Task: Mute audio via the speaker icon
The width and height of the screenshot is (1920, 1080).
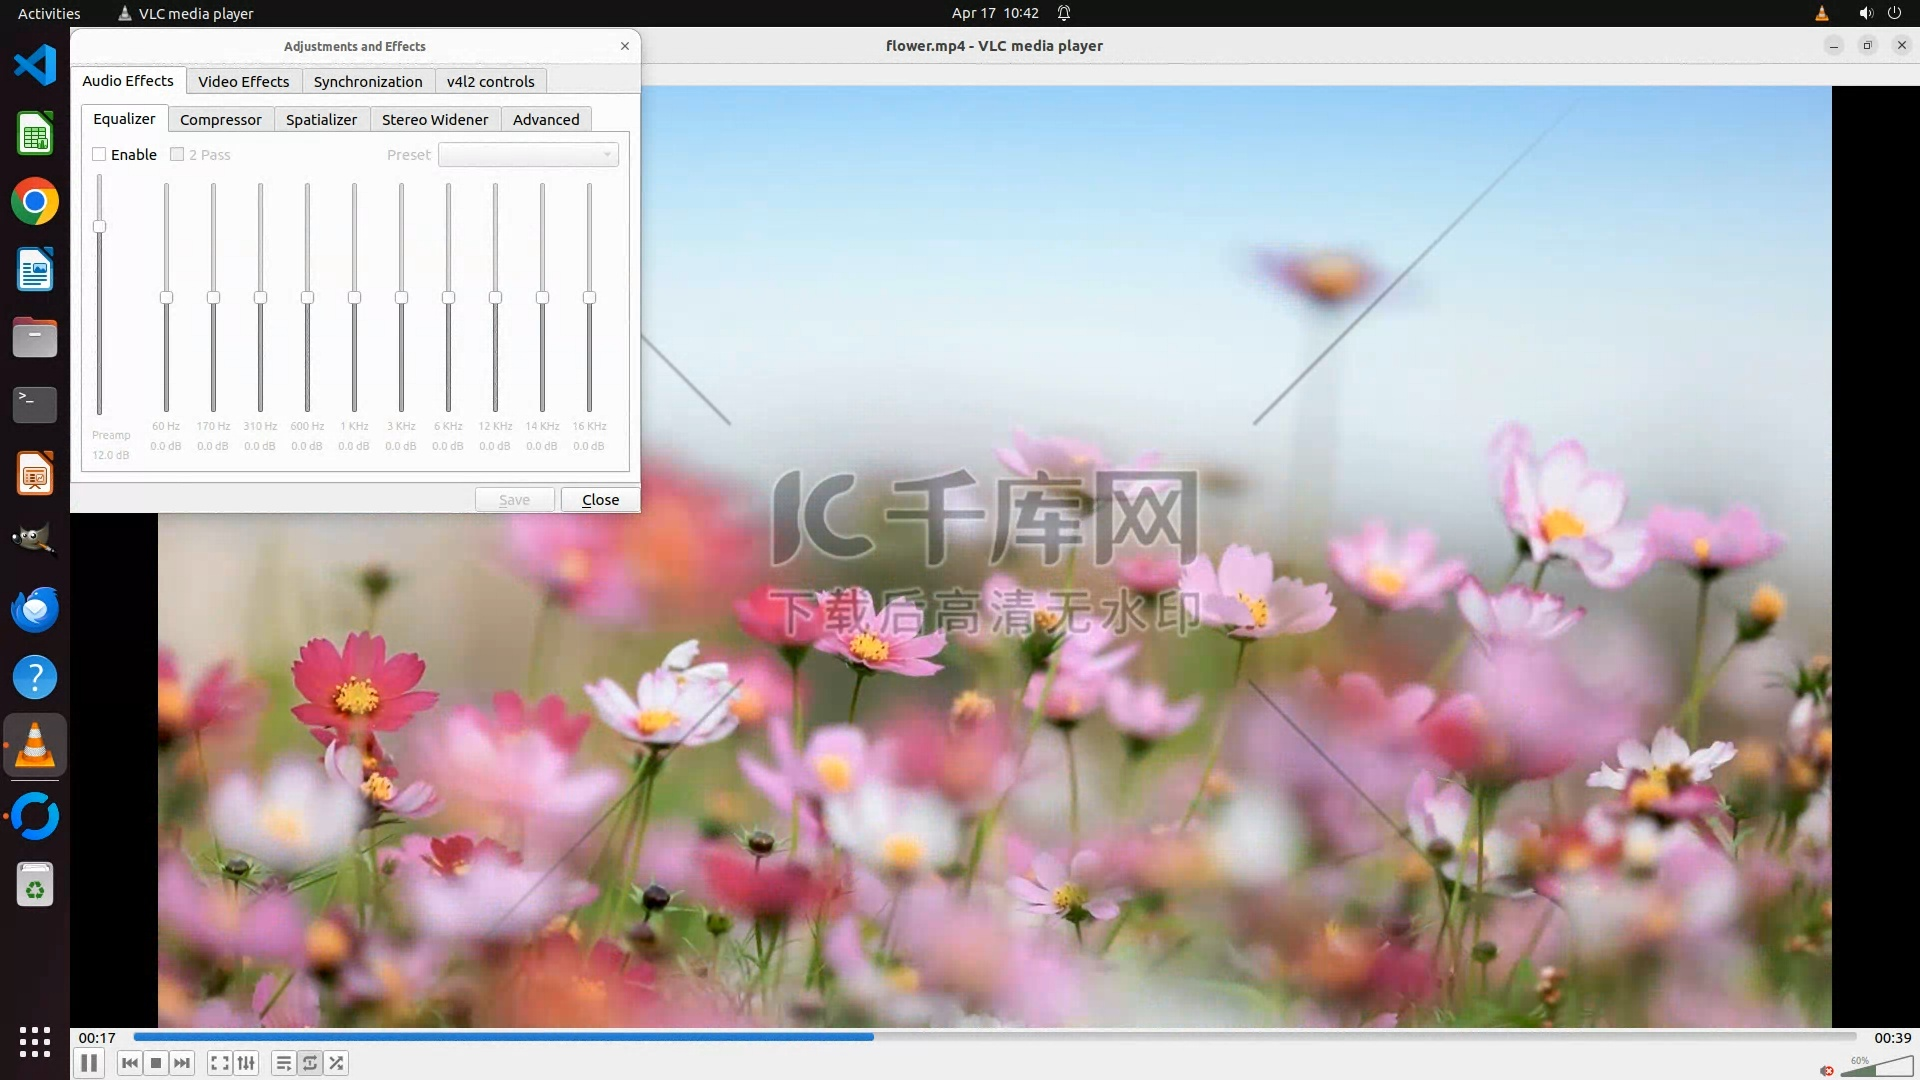Action: (1828, 1070)
